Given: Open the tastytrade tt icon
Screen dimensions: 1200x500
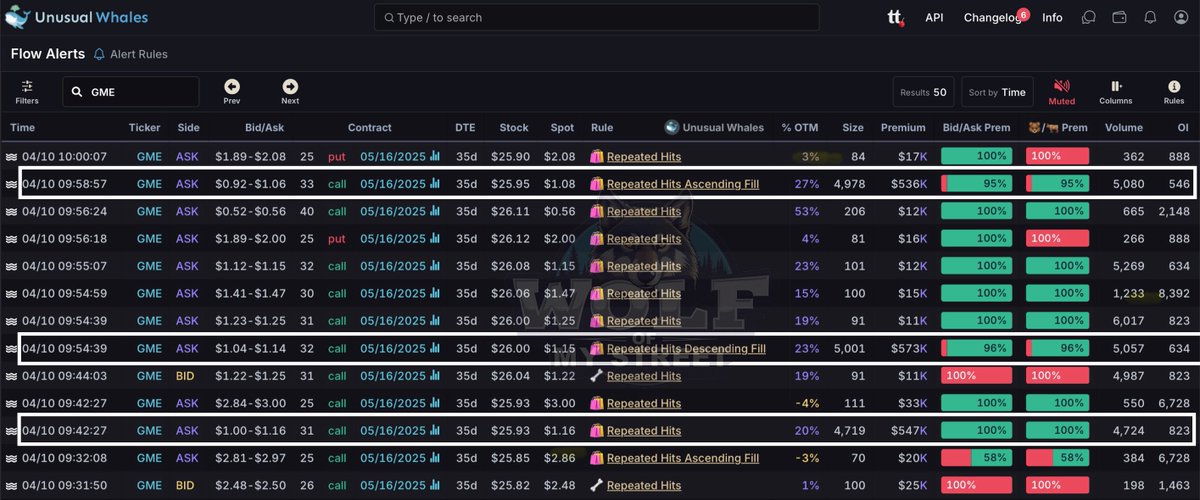Looking at the screenshot, I should pyautogui.click(x=895, y=18).
